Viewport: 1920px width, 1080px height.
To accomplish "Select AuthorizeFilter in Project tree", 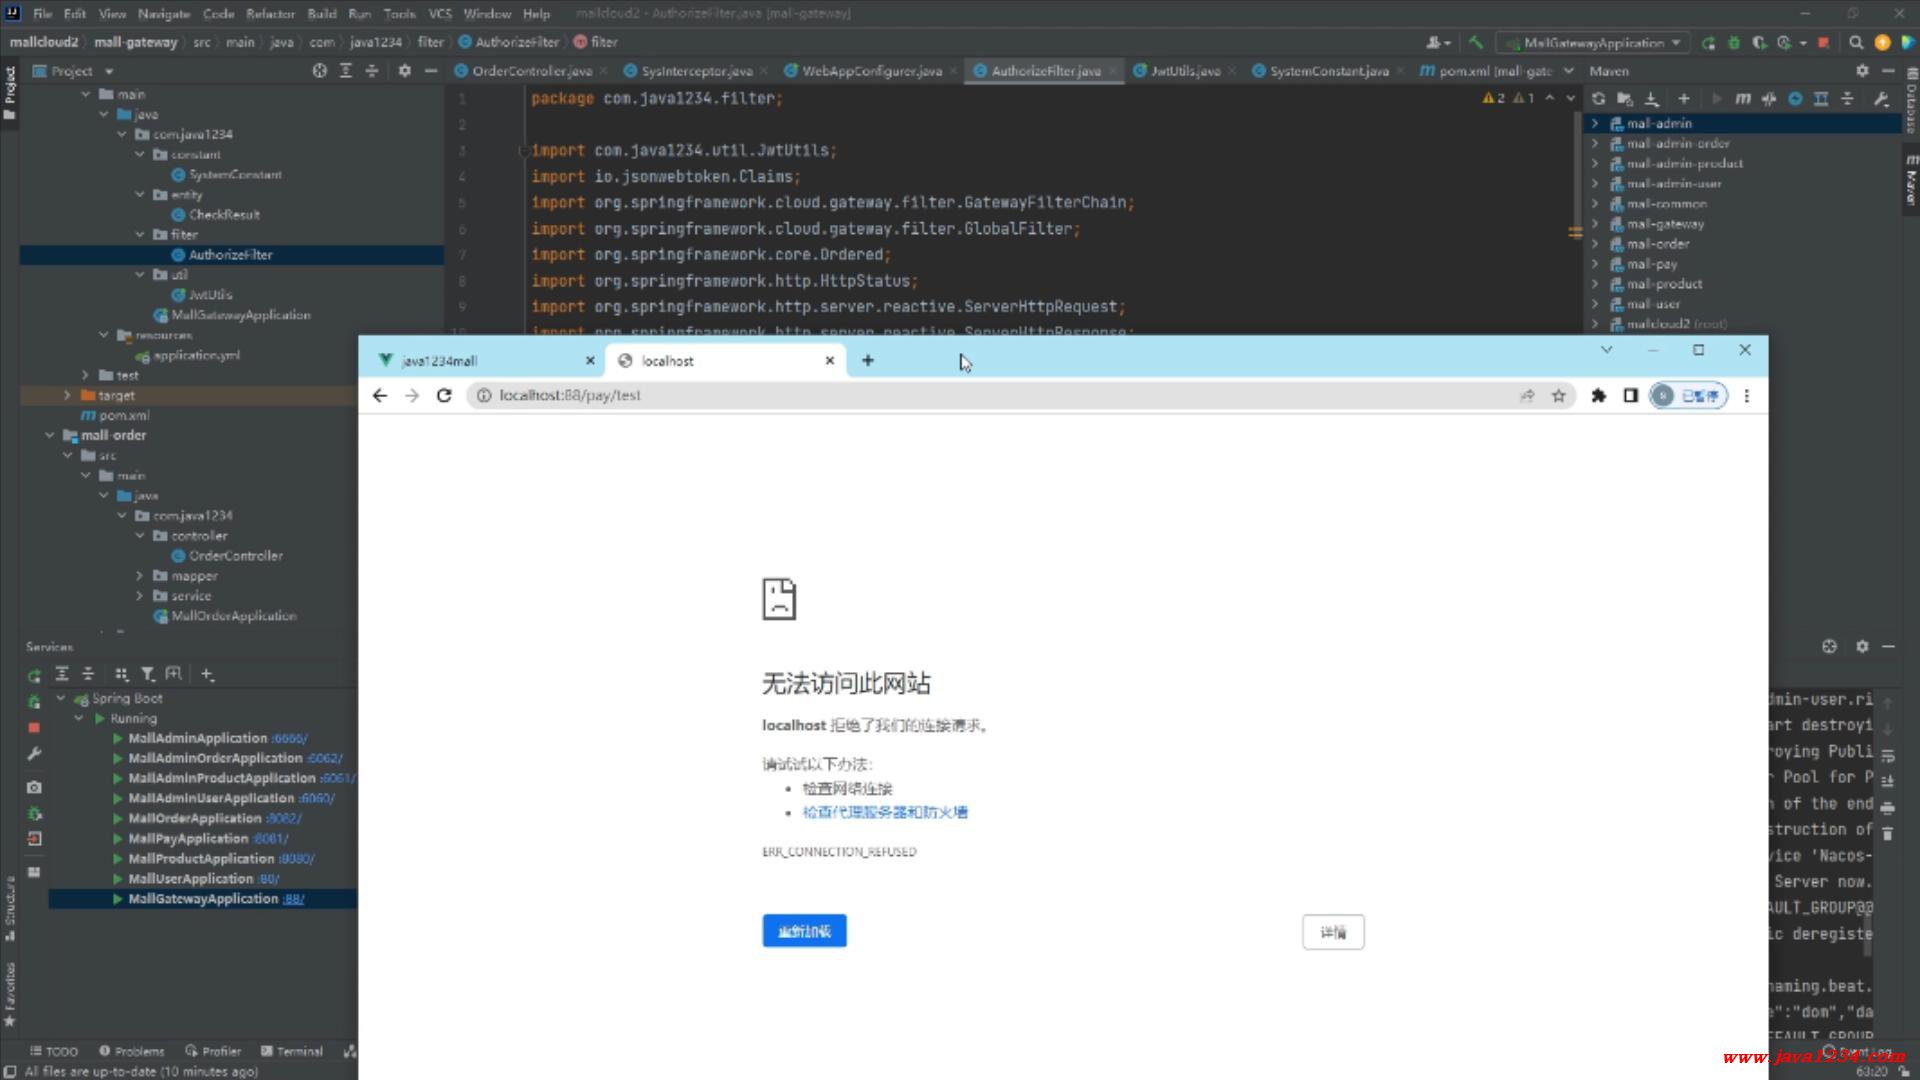I will click(x=230, y=255).
